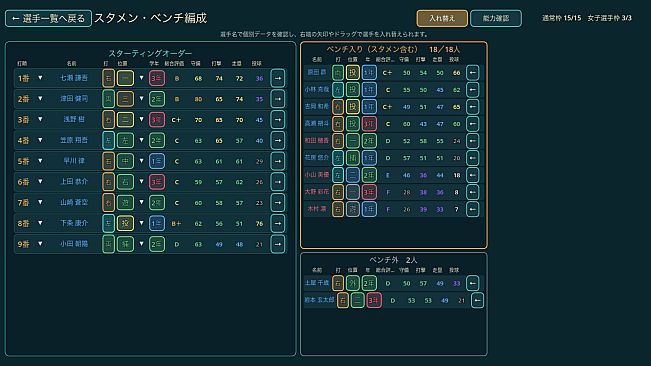Open batting order dropdown next to 5番
The height and width of the screenshot is (366, 651).
click(x=40, y=161)
